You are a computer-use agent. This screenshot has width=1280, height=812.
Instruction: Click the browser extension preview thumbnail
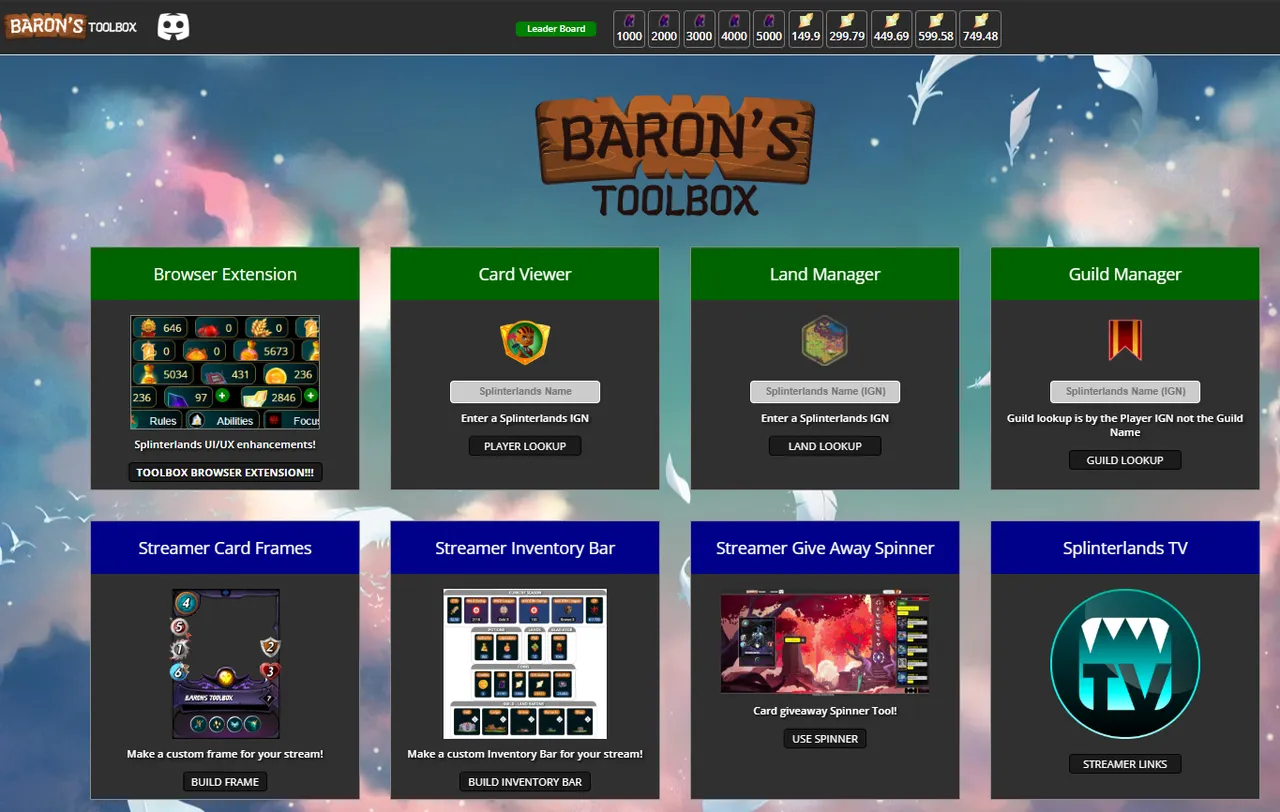click(225, 373)
